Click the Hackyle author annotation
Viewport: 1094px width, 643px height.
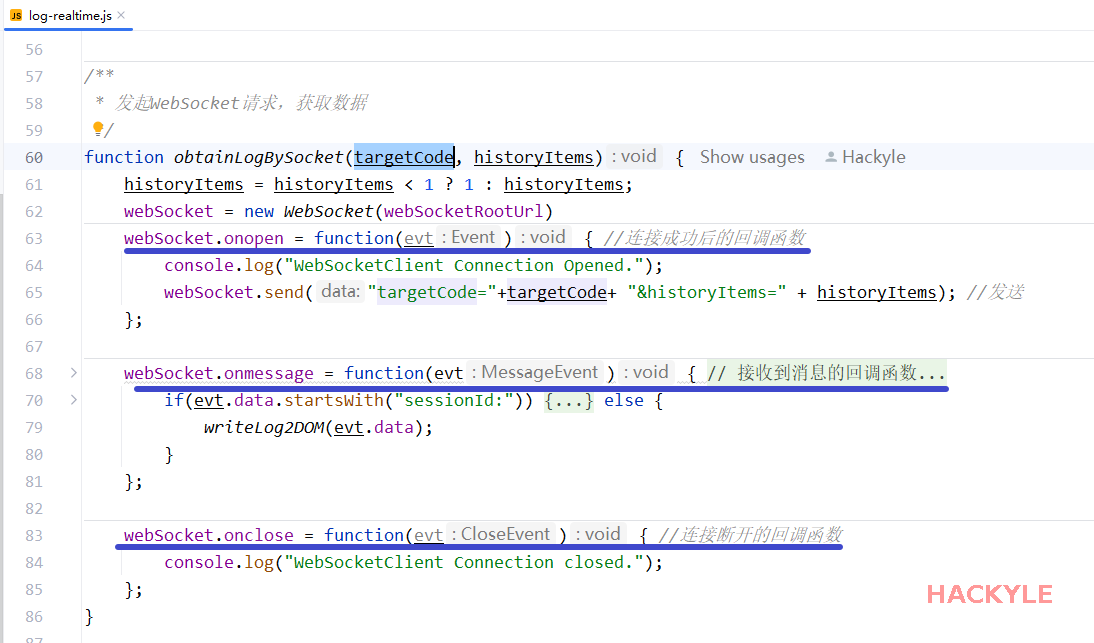tap(873, 157)
